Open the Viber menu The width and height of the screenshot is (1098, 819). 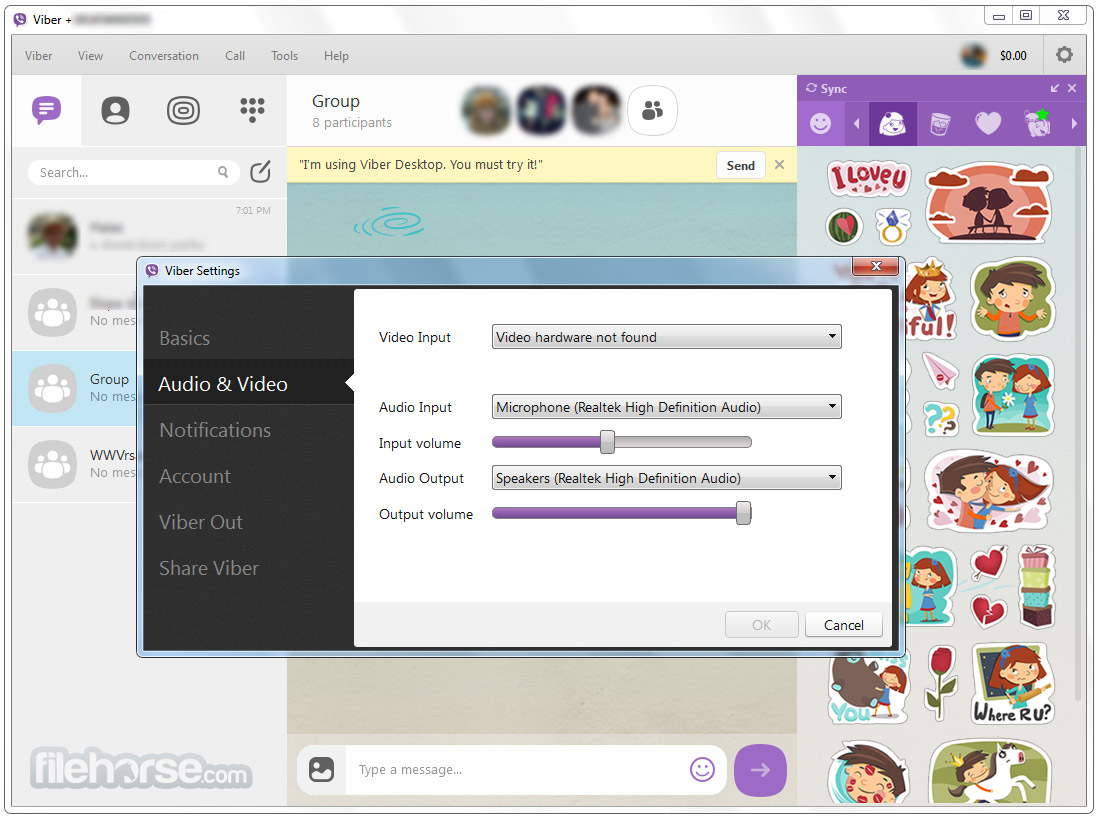39,55
